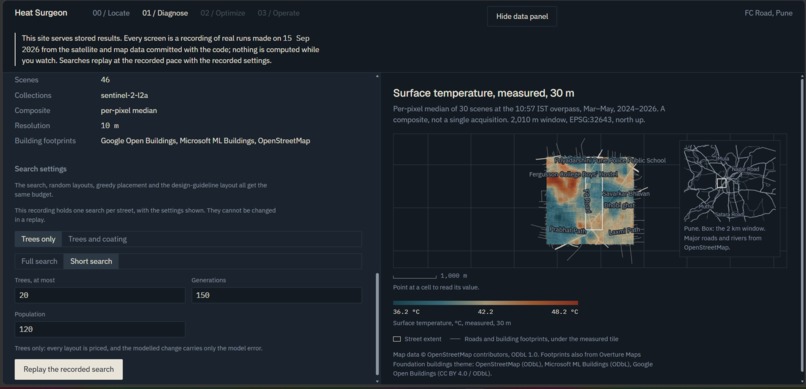The height and width of the screenshot is (389, 806).
Task: Focus the Generations input field
Action: [277, 295]
